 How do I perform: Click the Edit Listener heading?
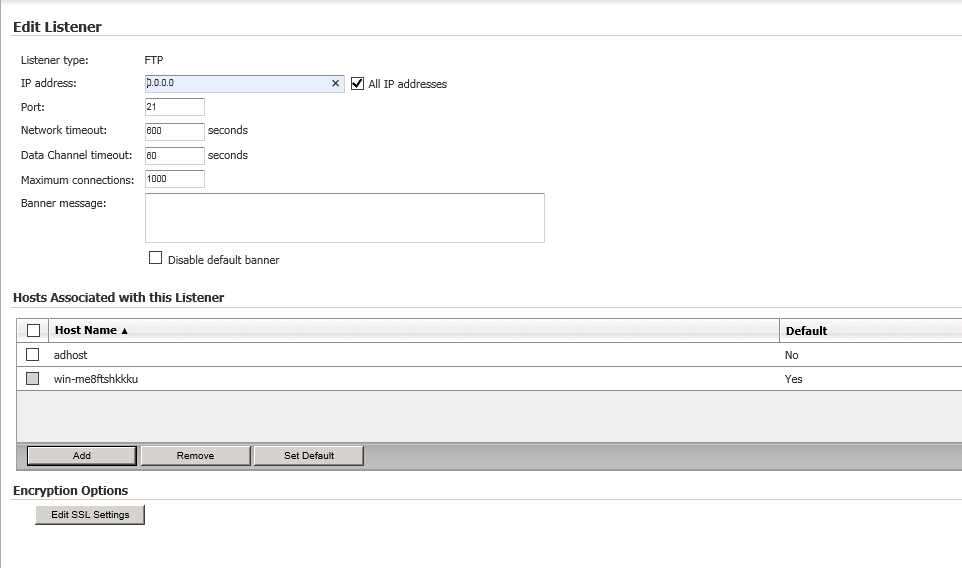tap(57, 27)
